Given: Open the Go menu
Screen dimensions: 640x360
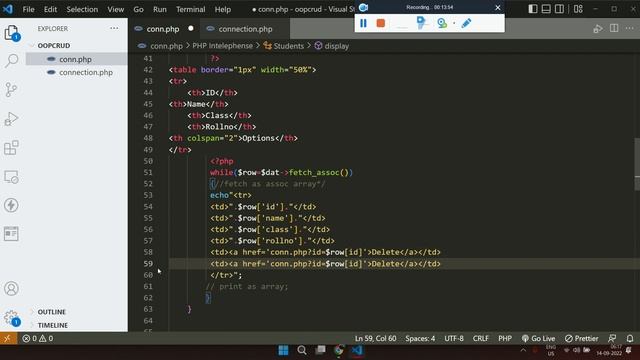Looking at the screenshot, I should click(138, 9).
